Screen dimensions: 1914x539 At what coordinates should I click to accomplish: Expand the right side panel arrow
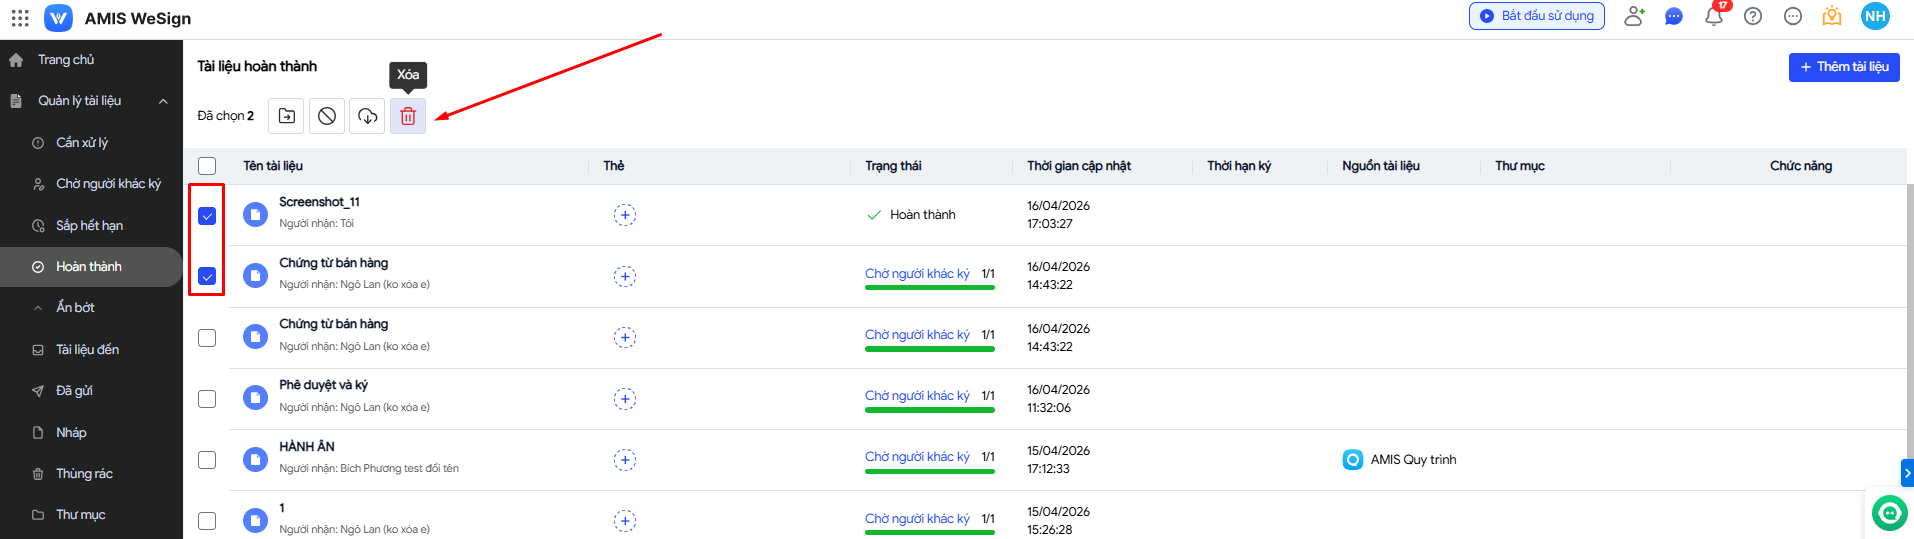pyautogui.click(x=1906, y=473)
